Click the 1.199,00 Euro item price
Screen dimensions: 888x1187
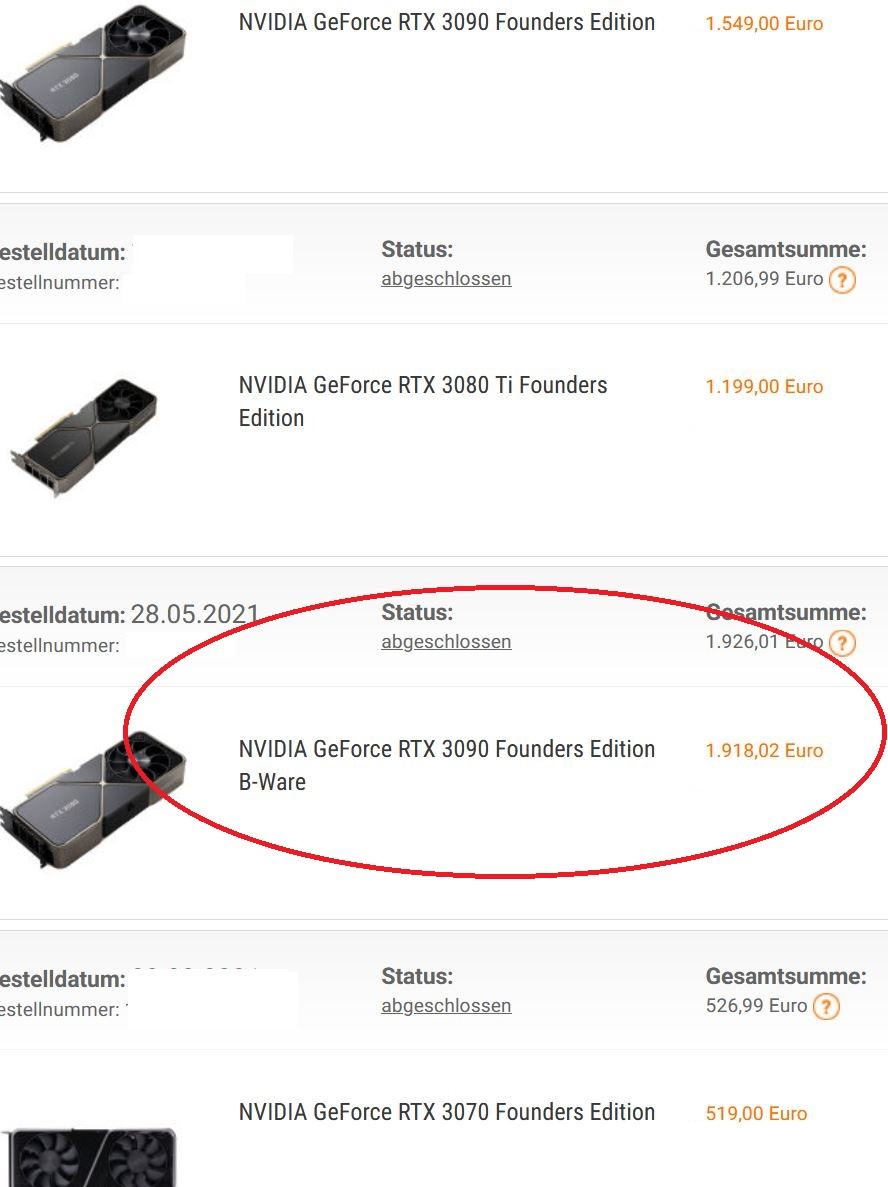(764, 387)
